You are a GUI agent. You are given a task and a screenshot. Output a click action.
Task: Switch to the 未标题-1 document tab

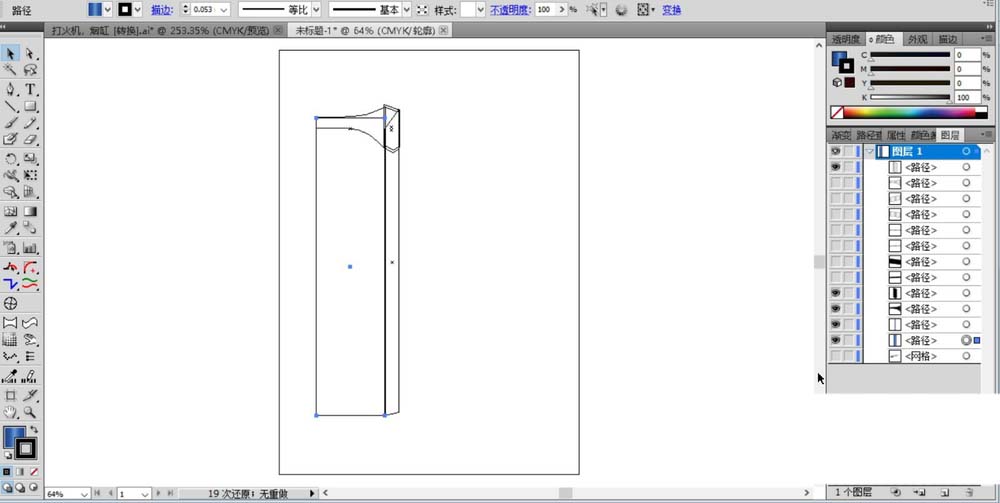[x=370, y=30]
